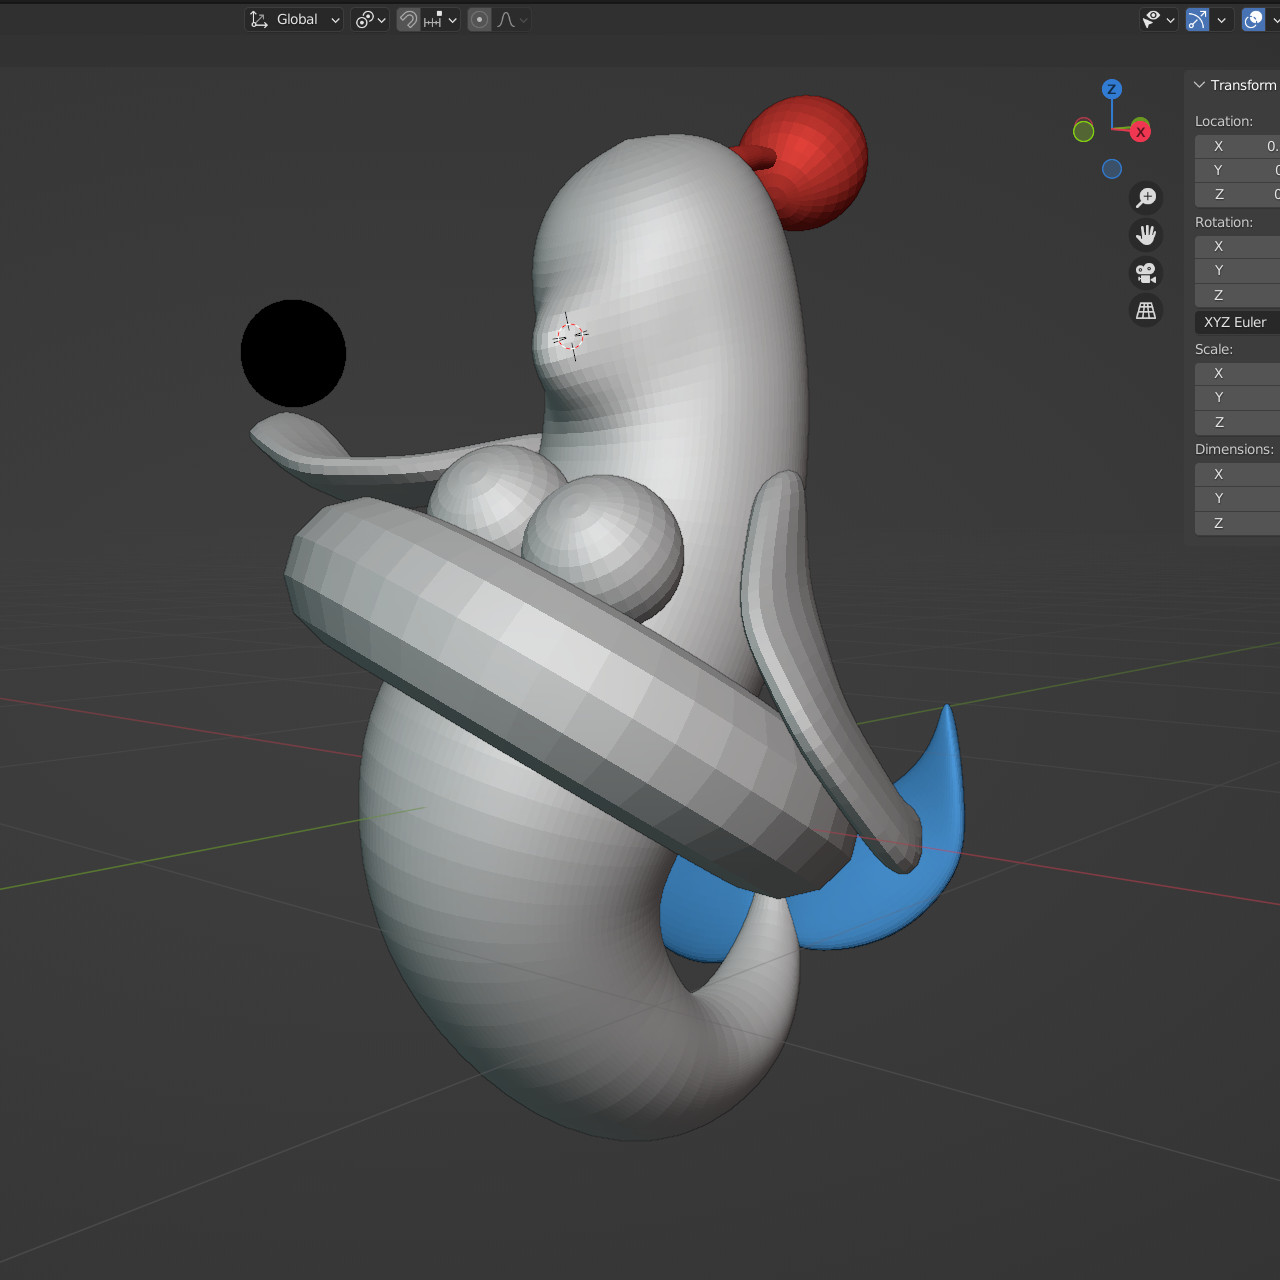Click the zoom in/out viewport button
Viewport: 1280px width, 1280px height.
tap(1146, 198)
